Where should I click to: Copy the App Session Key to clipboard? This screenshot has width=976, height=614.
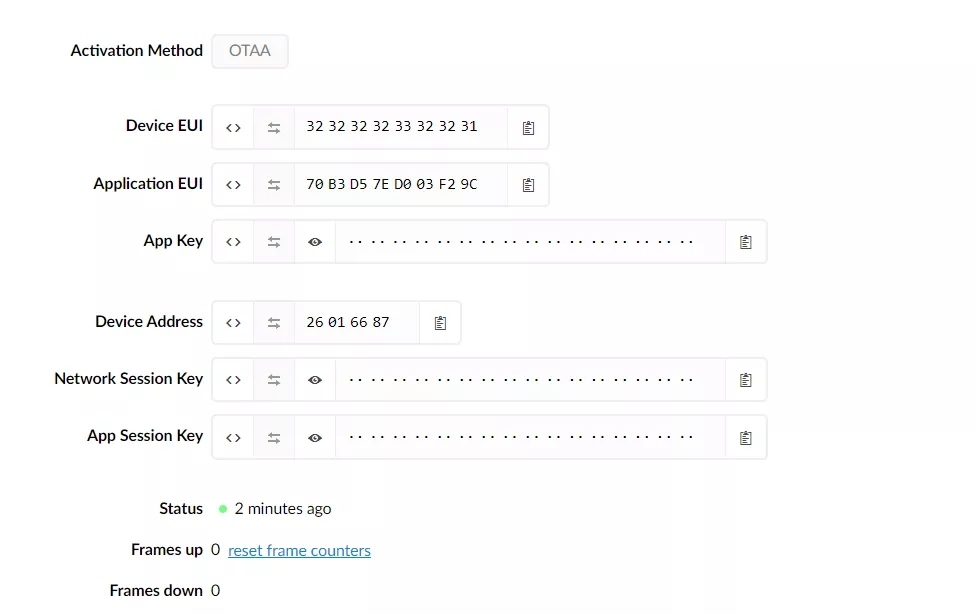745,437
